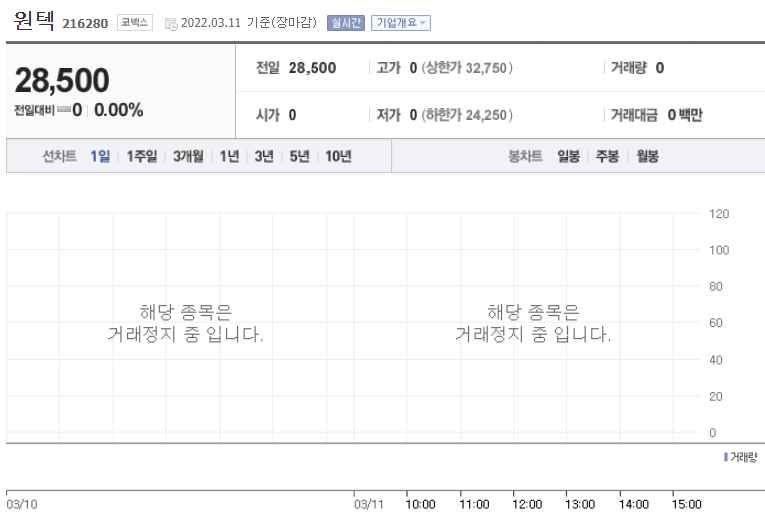Select the 1주일 line chart tab

(141, 156)
